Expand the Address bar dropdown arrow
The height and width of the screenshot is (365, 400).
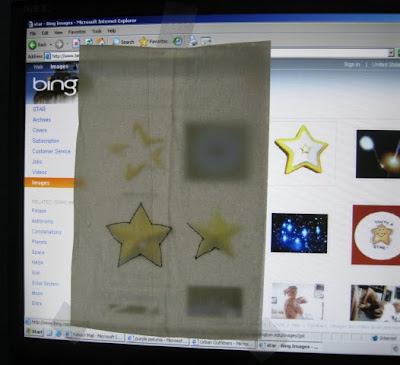tap(391, 53)
